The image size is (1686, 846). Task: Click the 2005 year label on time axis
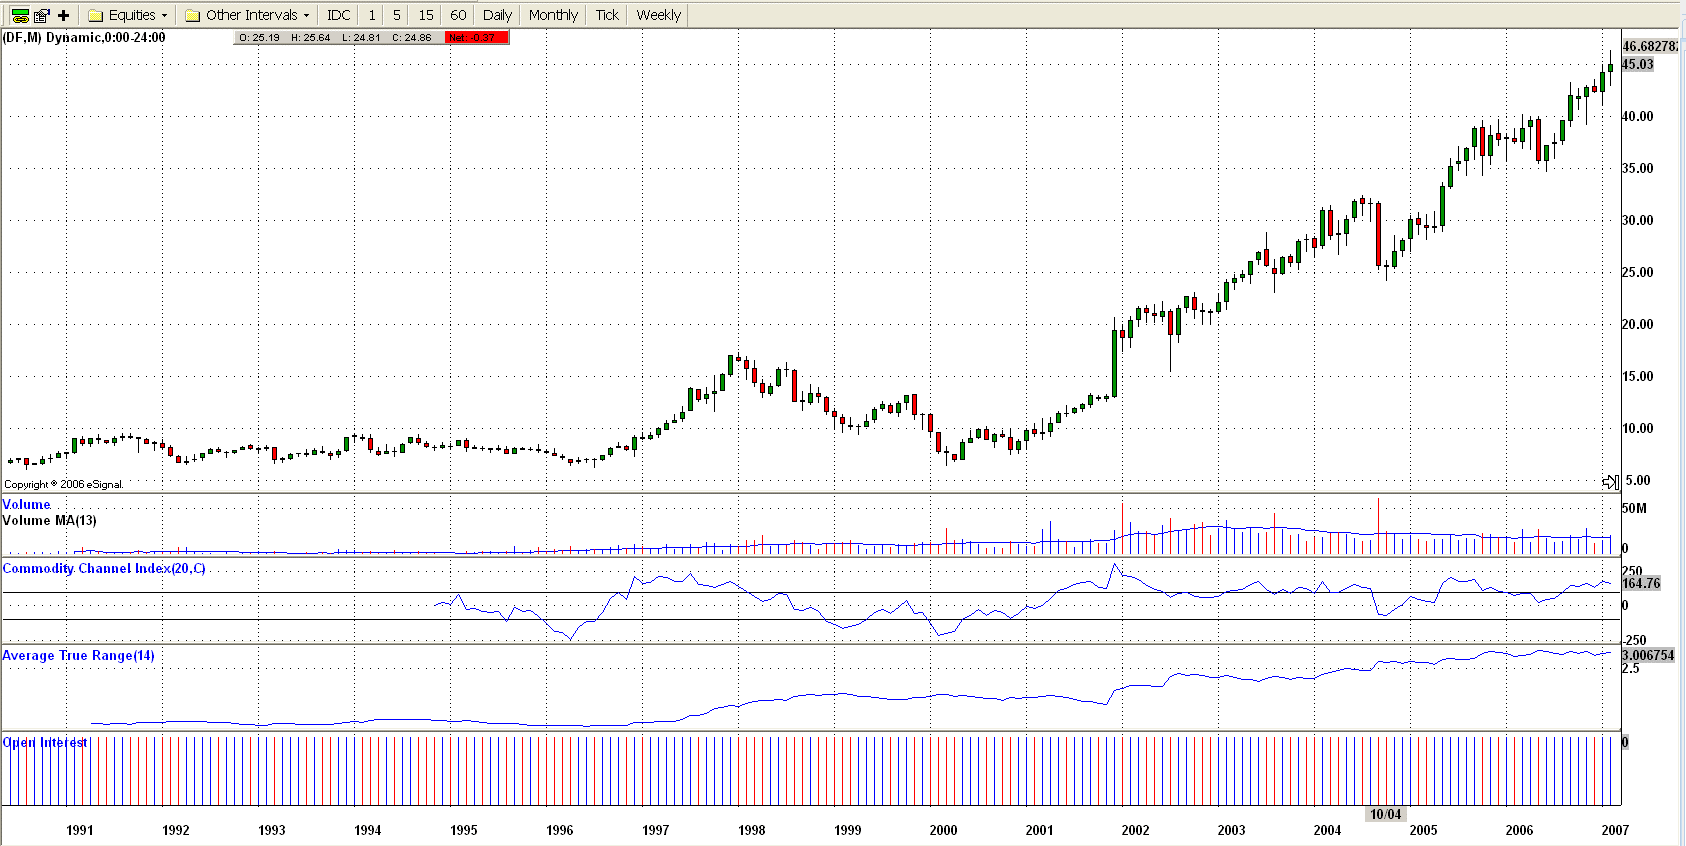tap(1423, 830)
